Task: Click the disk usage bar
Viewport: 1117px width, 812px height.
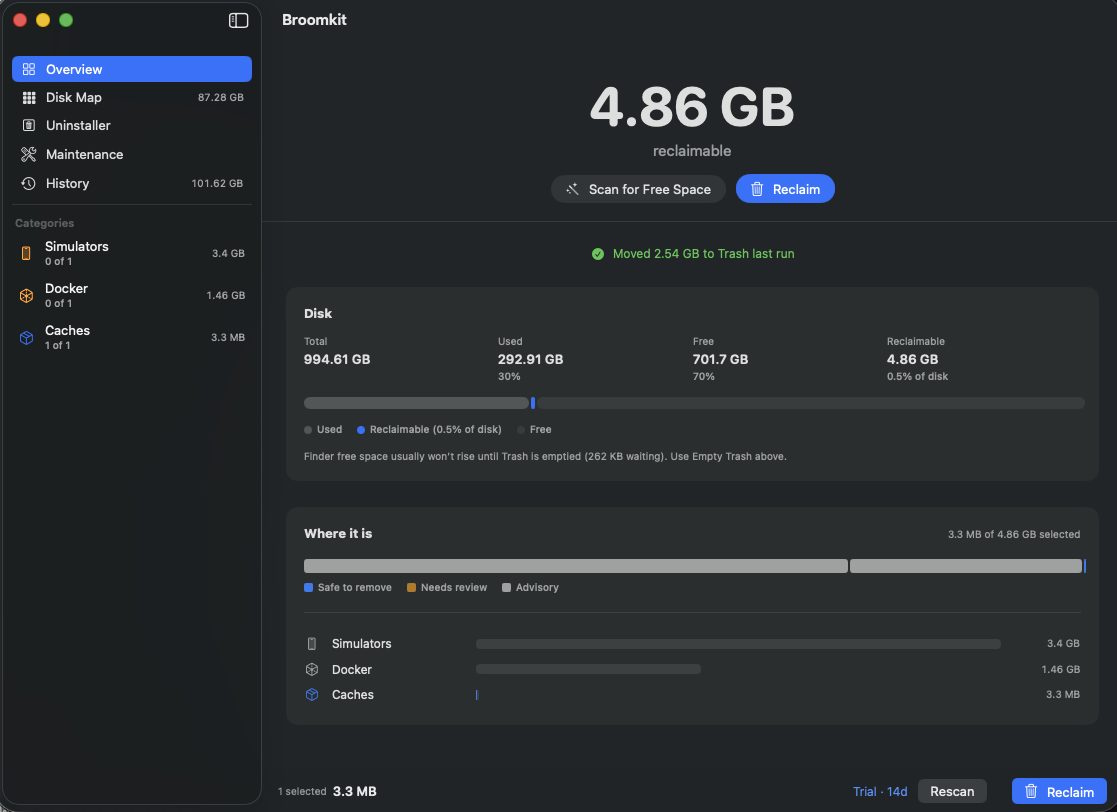Action: coord(694,403)
